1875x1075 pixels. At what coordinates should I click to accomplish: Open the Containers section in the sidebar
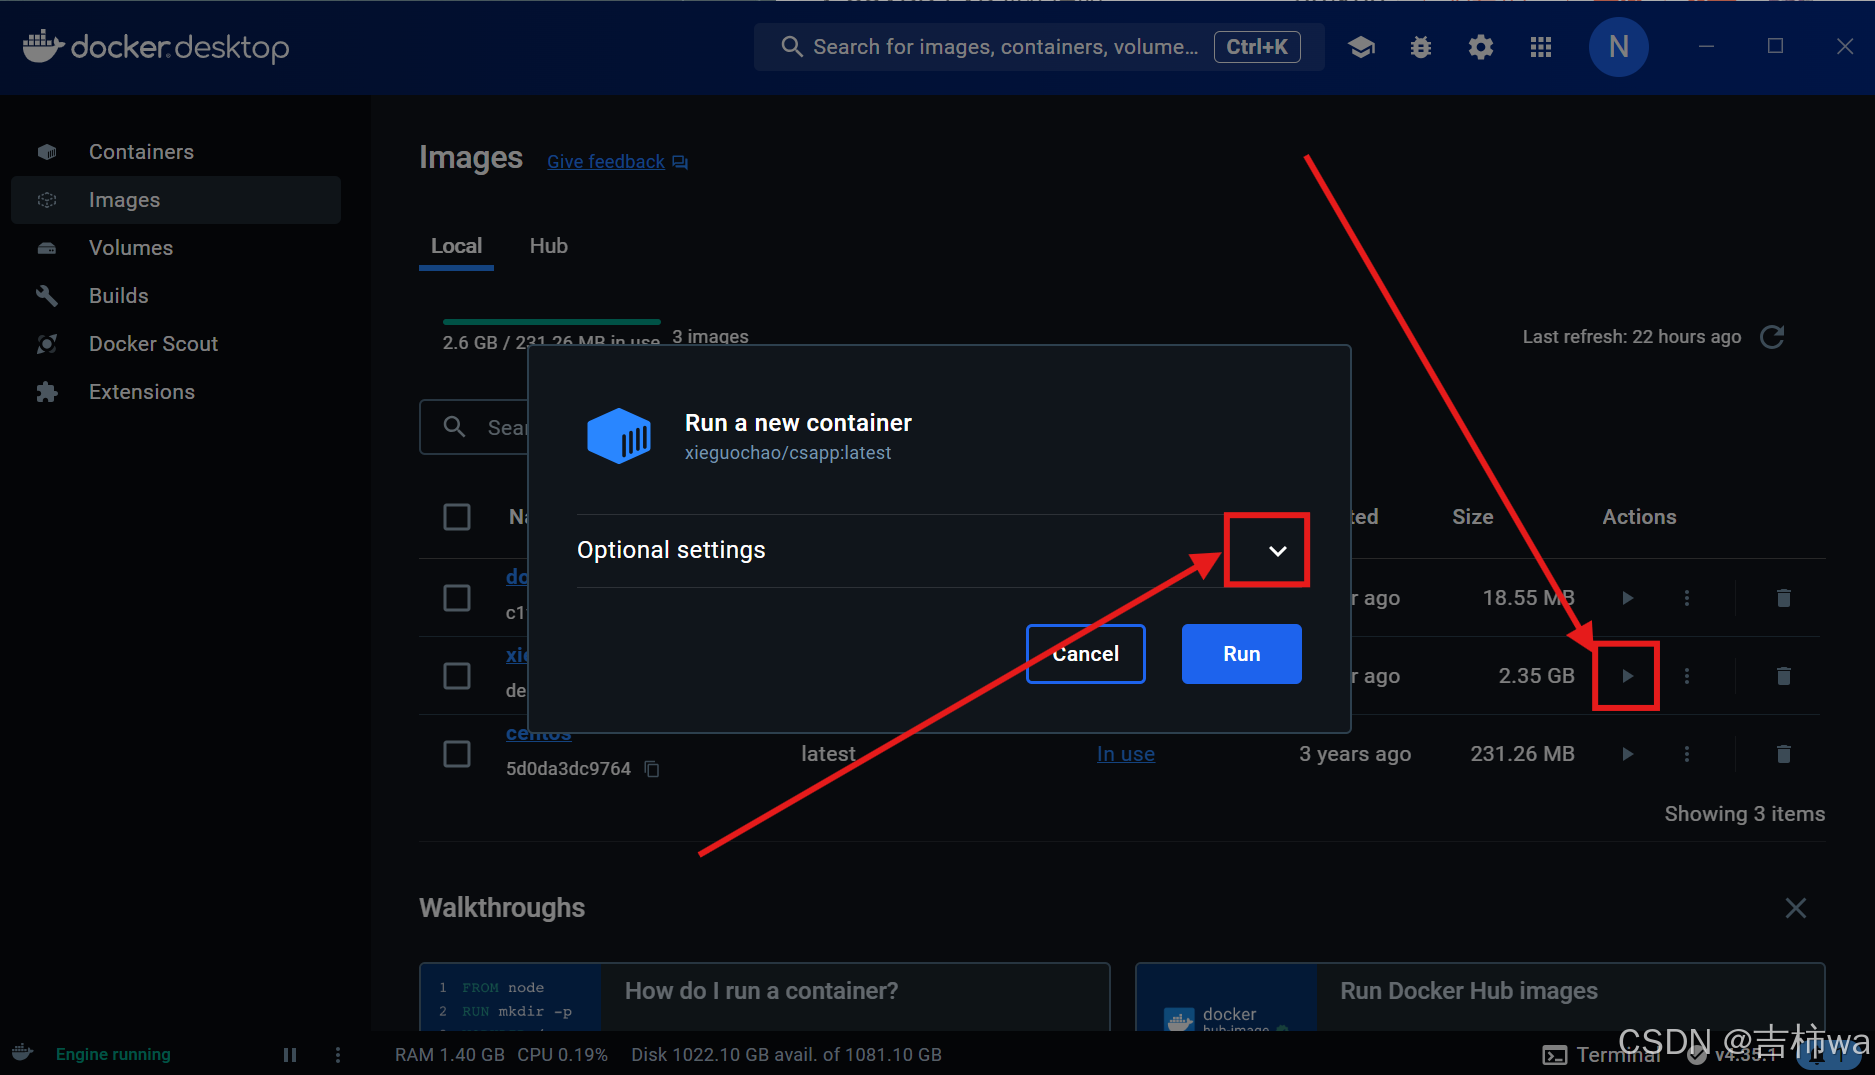coord(141,151)
